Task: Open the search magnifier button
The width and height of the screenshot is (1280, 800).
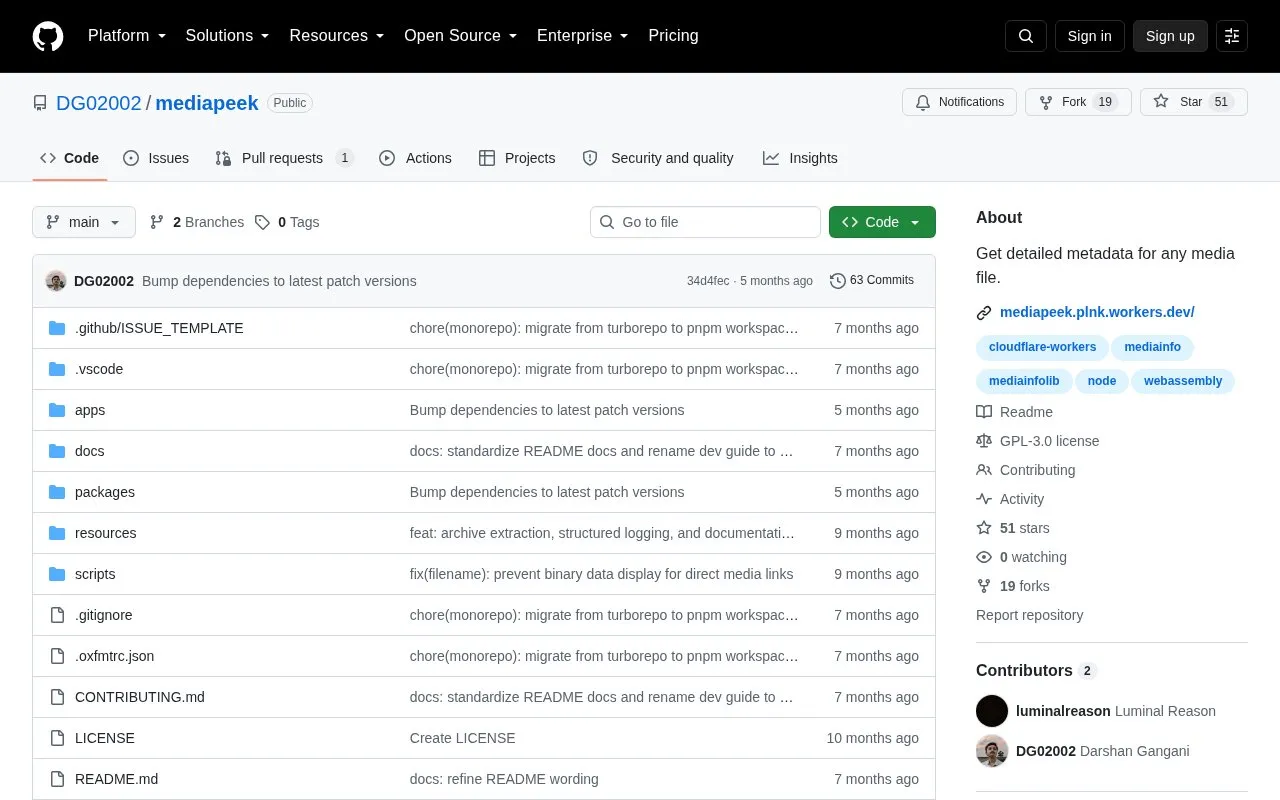Action: pyautogui.click(x=1026, y=36)
